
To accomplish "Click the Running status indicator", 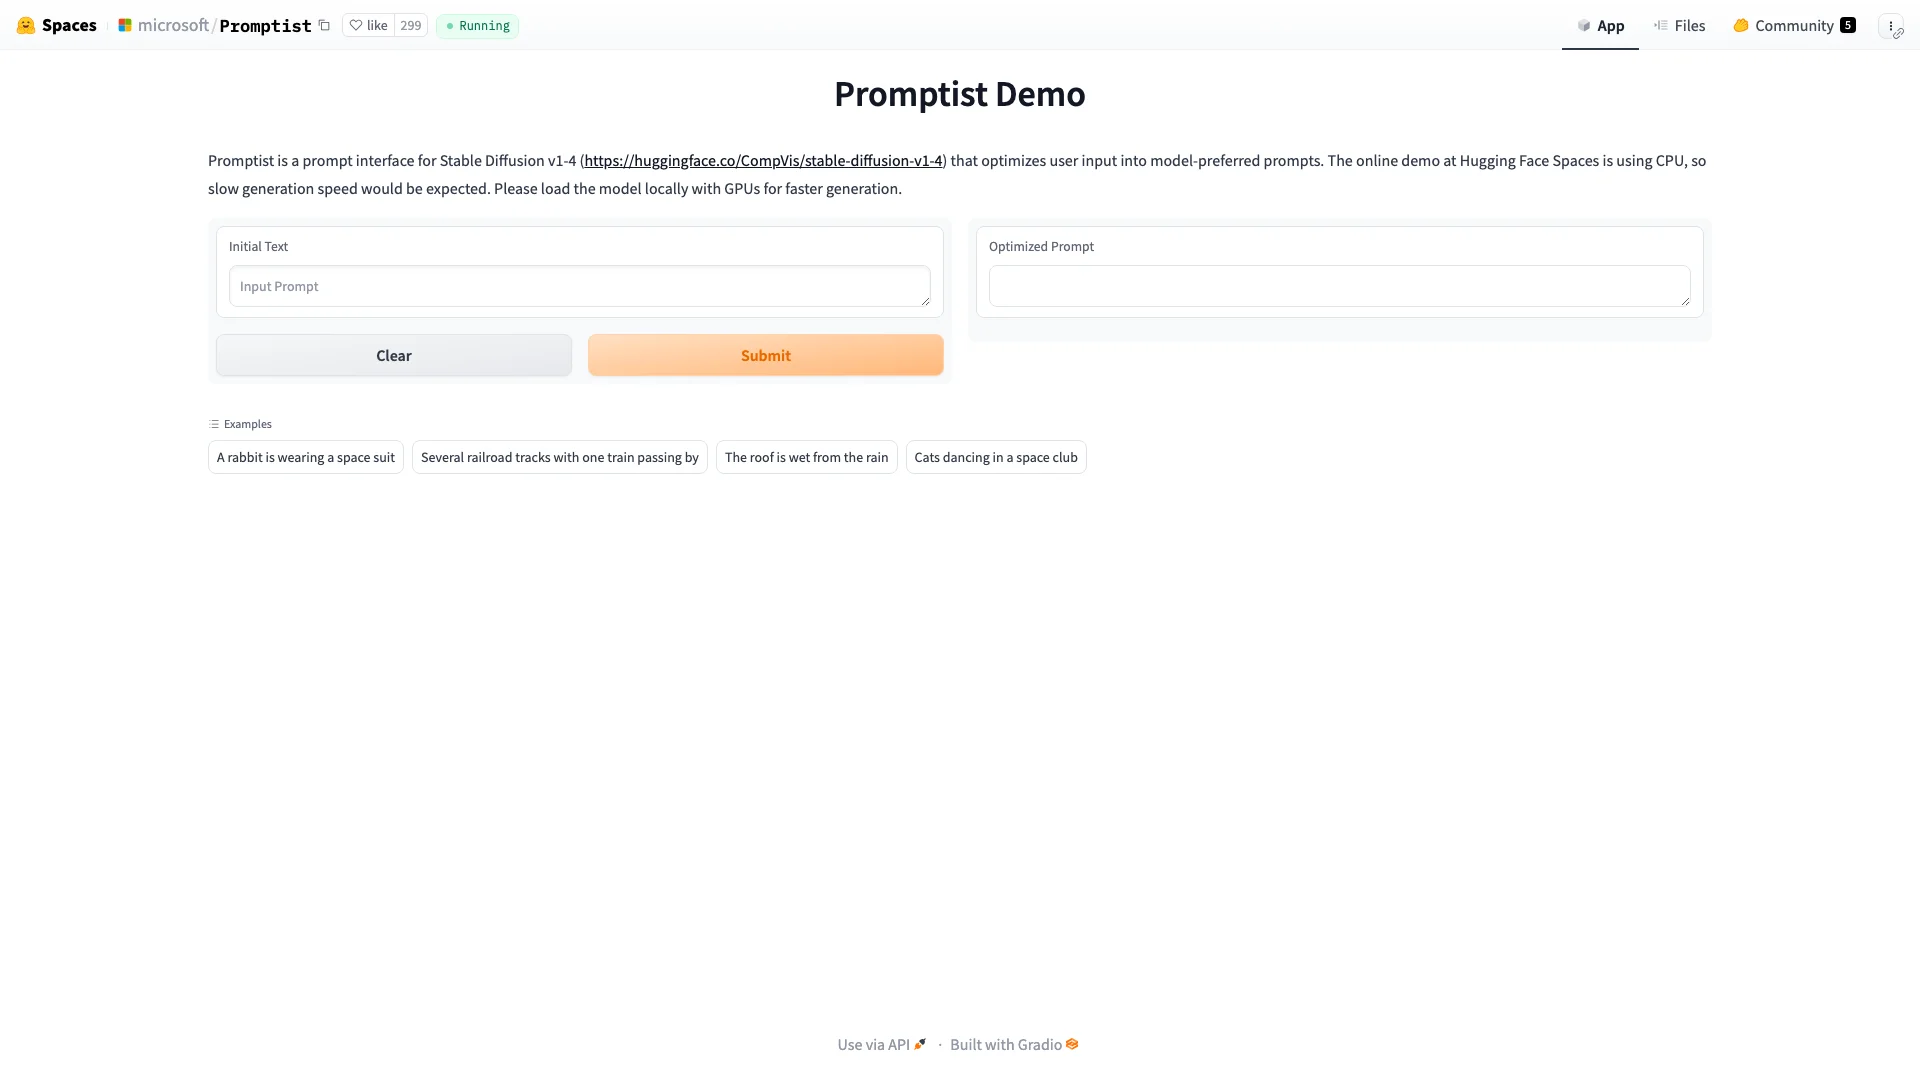I will [x=477, y=25].
